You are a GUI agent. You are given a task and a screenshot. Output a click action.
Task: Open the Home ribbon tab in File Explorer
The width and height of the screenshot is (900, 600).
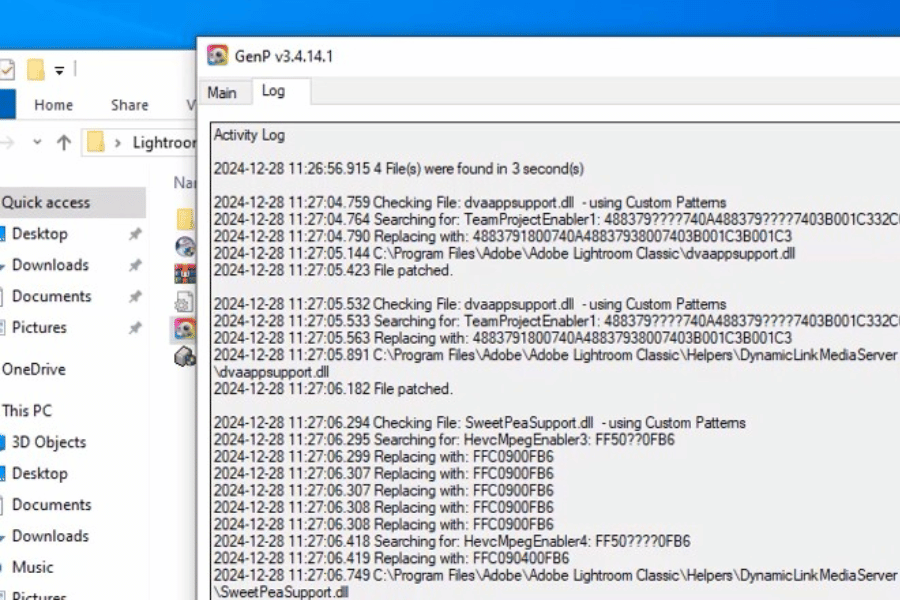click(53, 105)
